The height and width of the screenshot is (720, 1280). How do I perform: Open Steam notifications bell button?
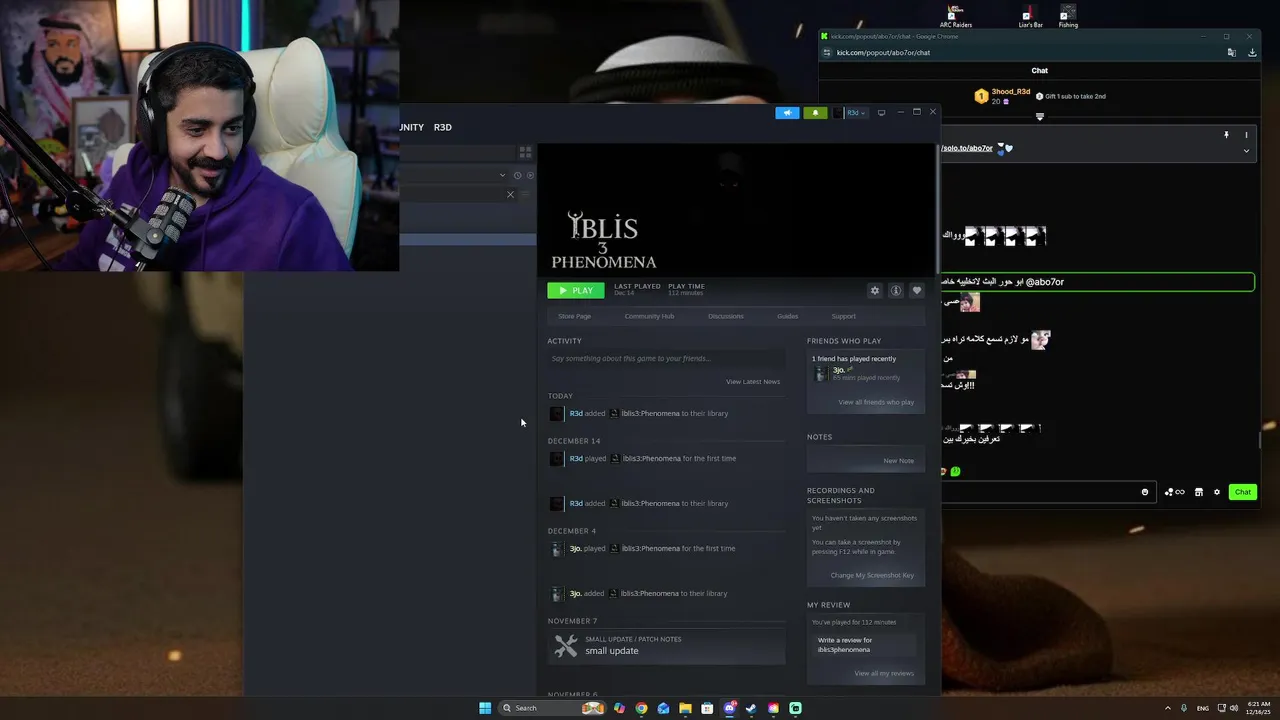[x=815, y=113]
